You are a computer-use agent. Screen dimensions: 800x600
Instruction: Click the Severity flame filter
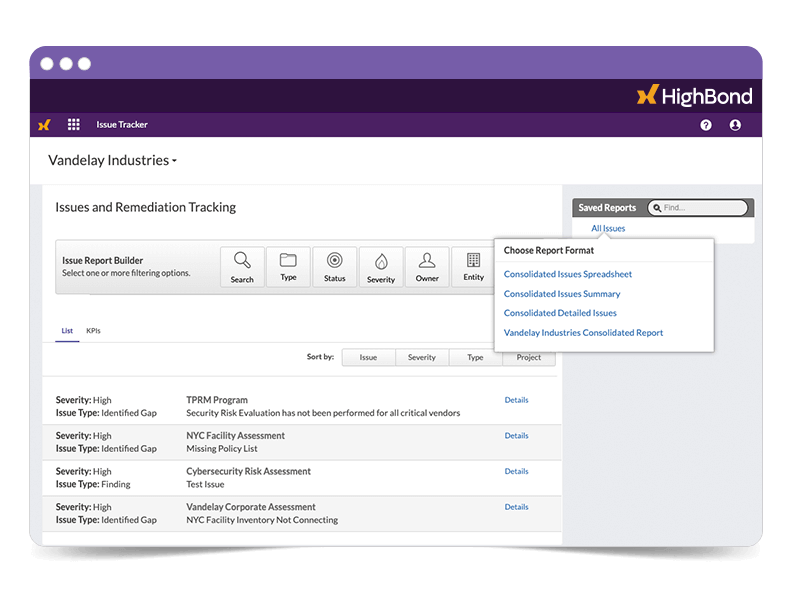click(381, 267)
